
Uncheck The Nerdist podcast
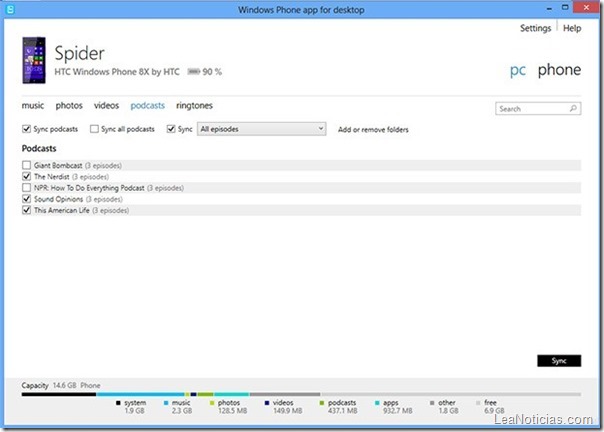click(27, 176)
